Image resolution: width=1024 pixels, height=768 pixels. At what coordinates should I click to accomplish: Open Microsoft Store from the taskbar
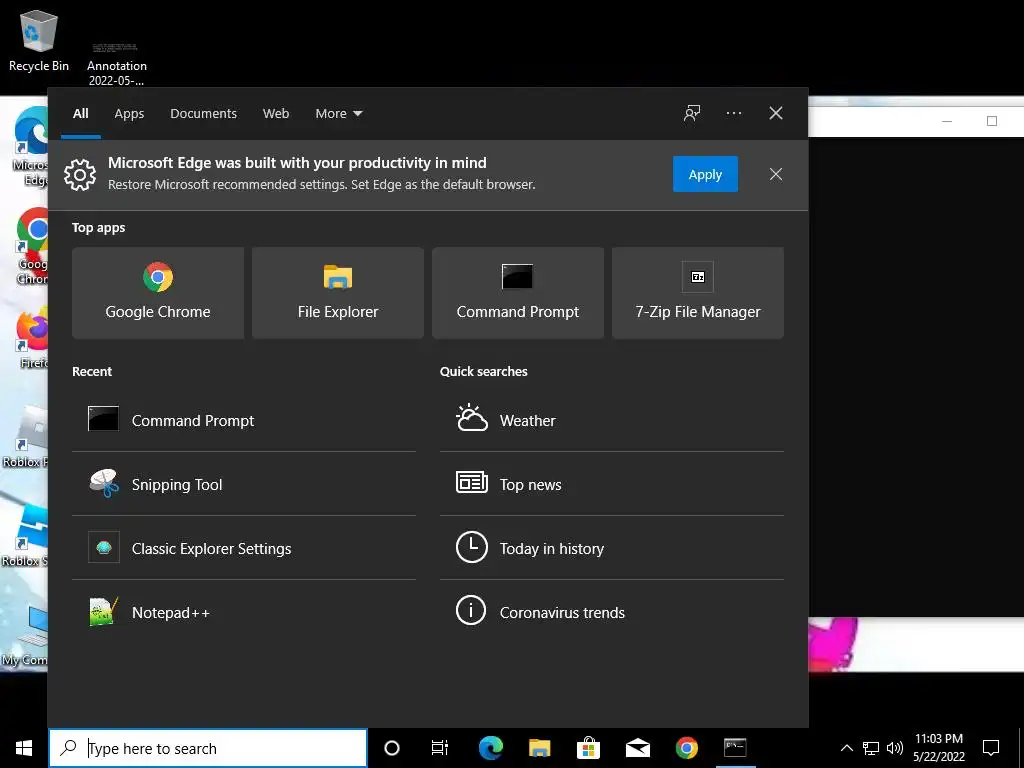click(x=588, y=748)
